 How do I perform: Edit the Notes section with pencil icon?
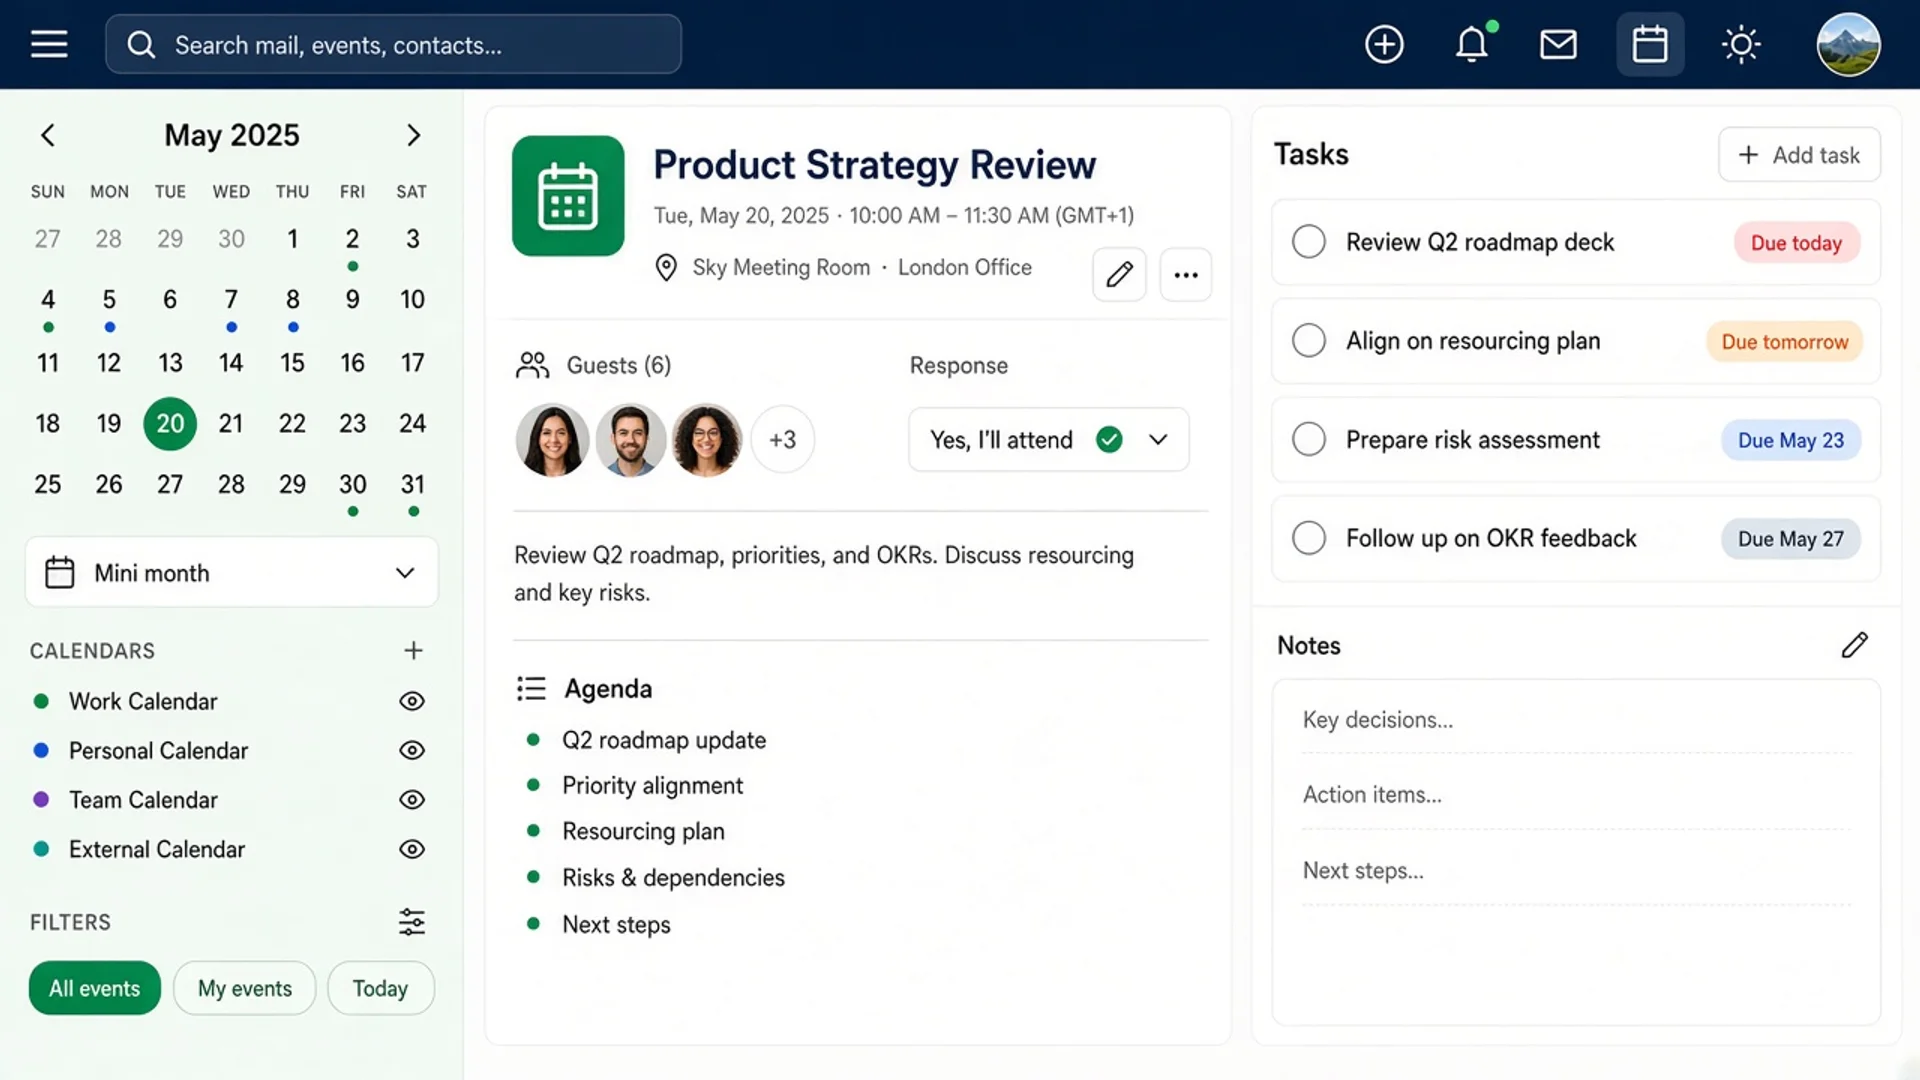click(x=1854, y=645)
